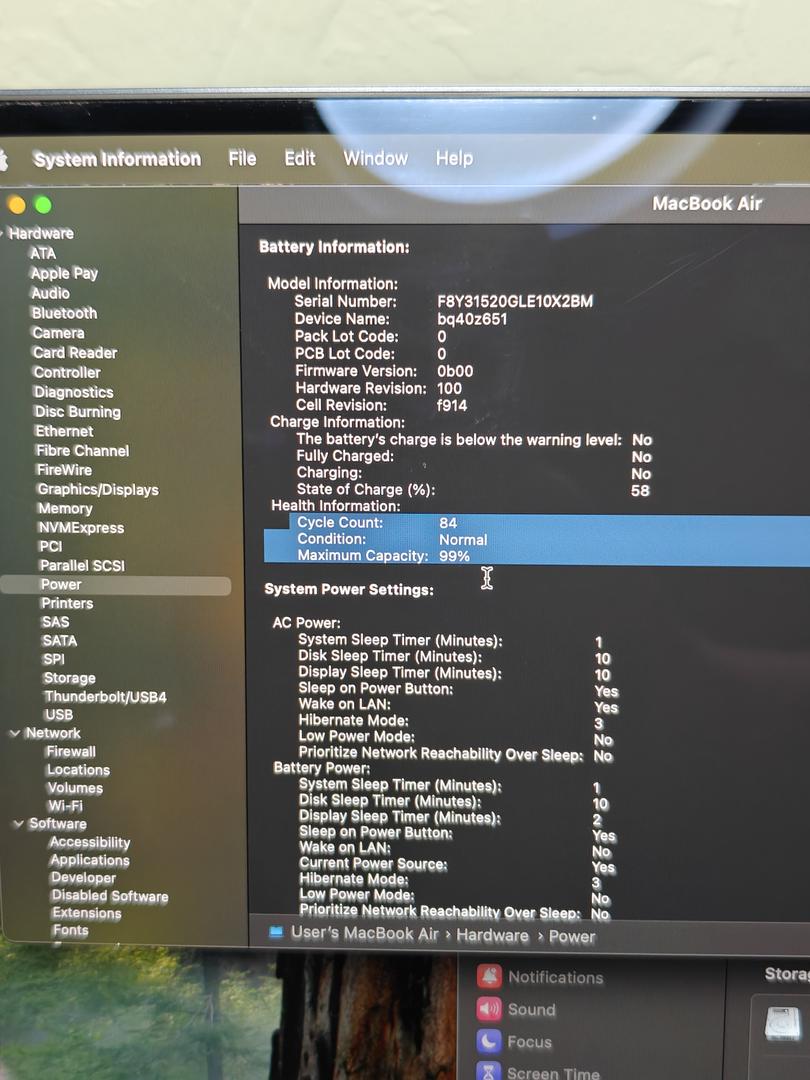Collapse the Network section chevron

(x=14, y=733)
